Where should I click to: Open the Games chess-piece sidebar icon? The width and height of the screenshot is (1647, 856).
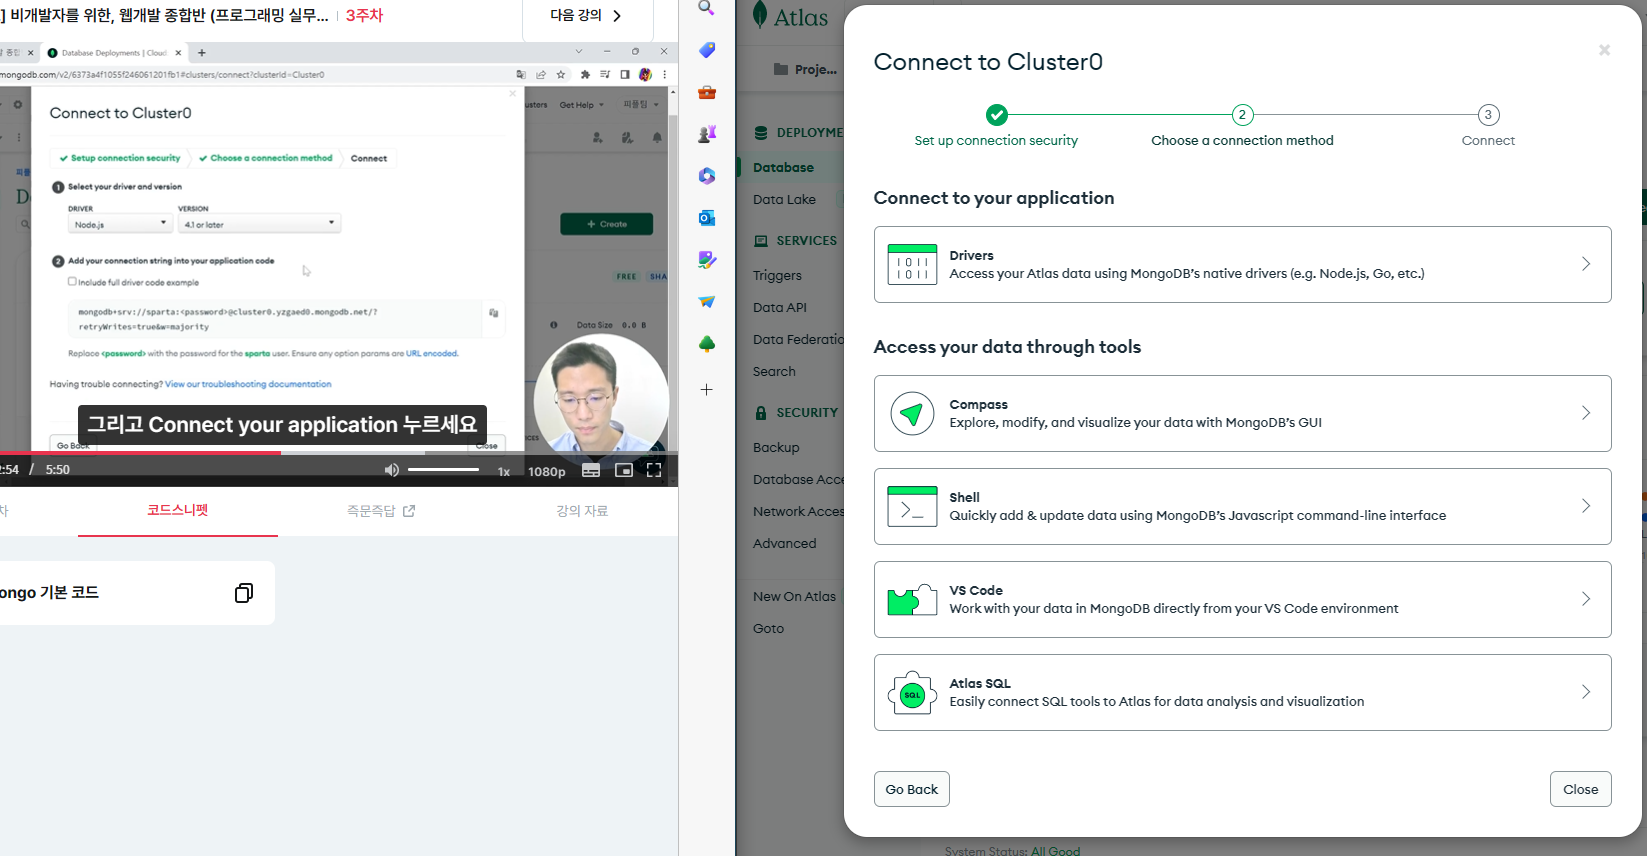point(707,134)
